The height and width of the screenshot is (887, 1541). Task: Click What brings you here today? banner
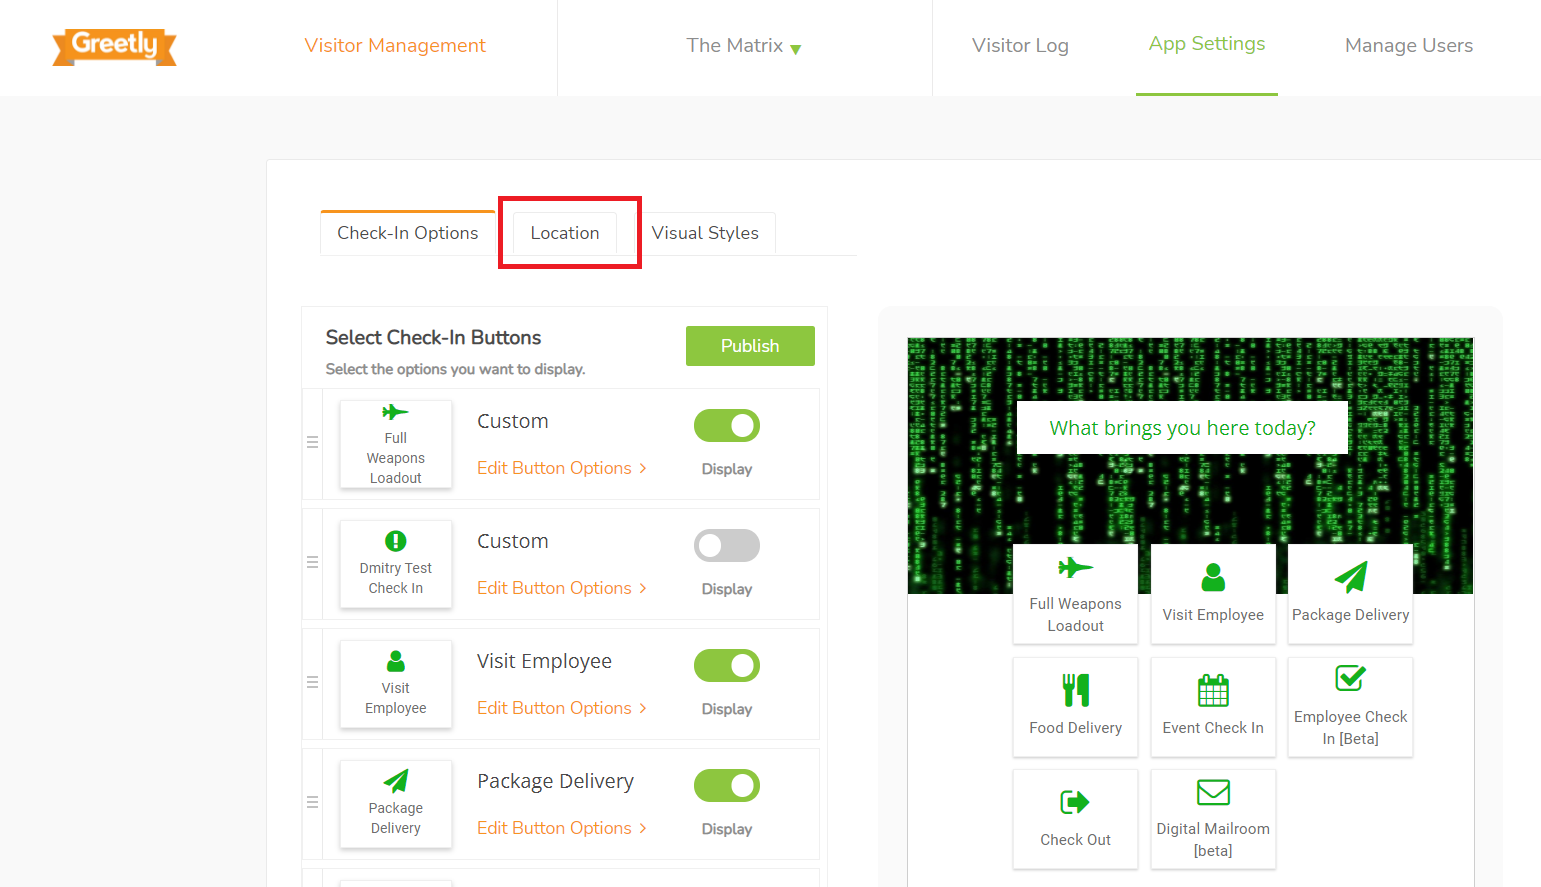pyautogui.click(x=1182, y=428)
